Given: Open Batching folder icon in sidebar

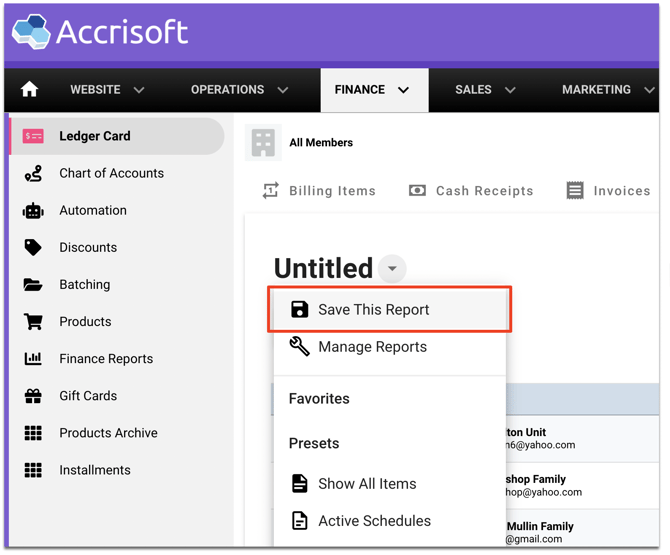Looking at the screenshot, I should click(x=33, y=285).
